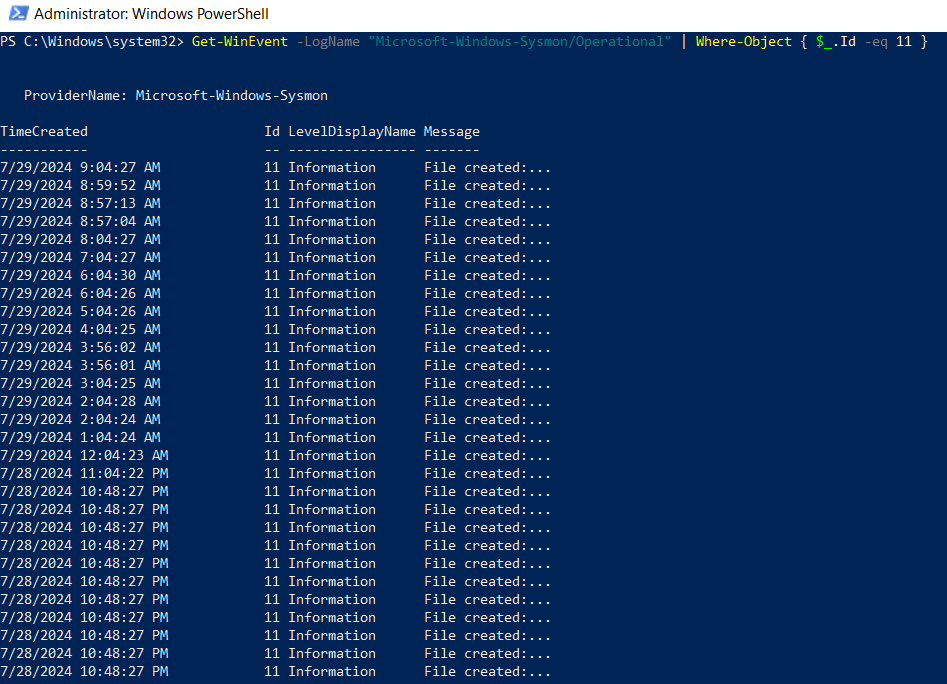Screen dimensions: 947x684
Task: Click the '7/29/2024 8:57:13 AM' timestamp
Action: (x=80, y=203)
